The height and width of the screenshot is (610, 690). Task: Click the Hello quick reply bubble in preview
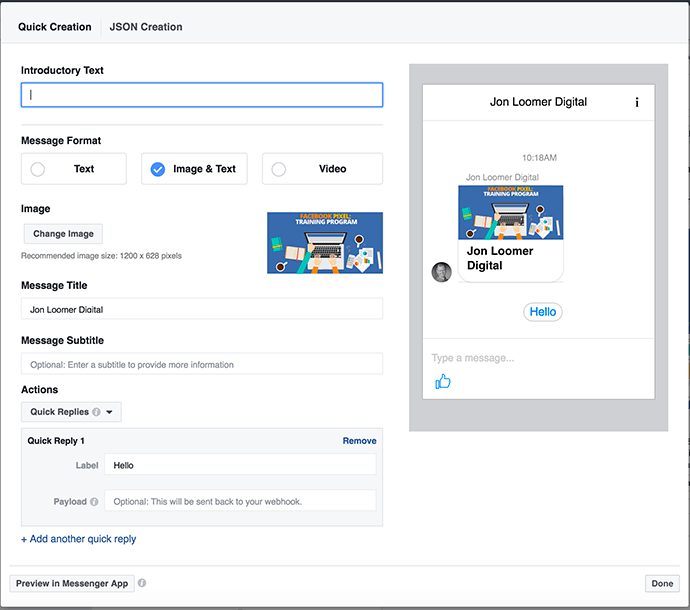543,312
